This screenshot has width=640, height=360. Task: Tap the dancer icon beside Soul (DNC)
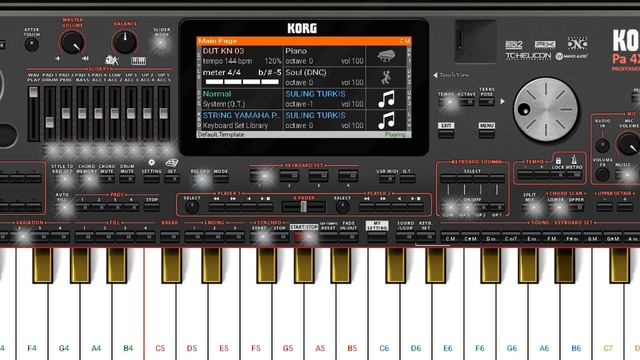(386, 77)
